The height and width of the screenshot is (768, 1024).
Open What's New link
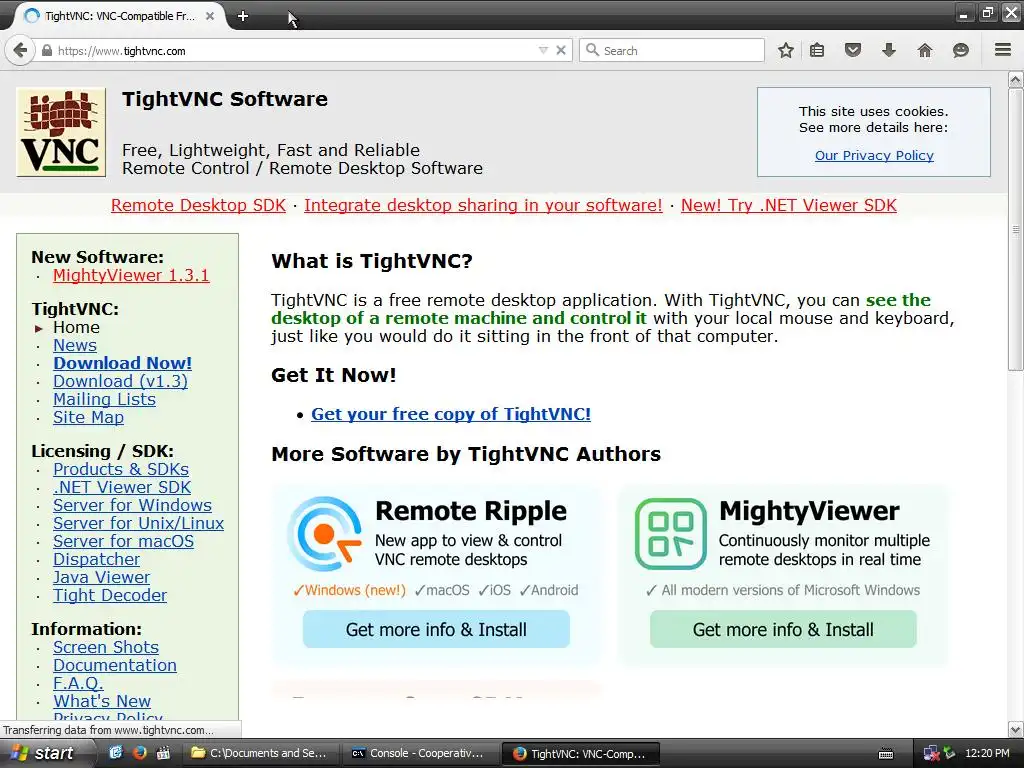pos(102,701)
